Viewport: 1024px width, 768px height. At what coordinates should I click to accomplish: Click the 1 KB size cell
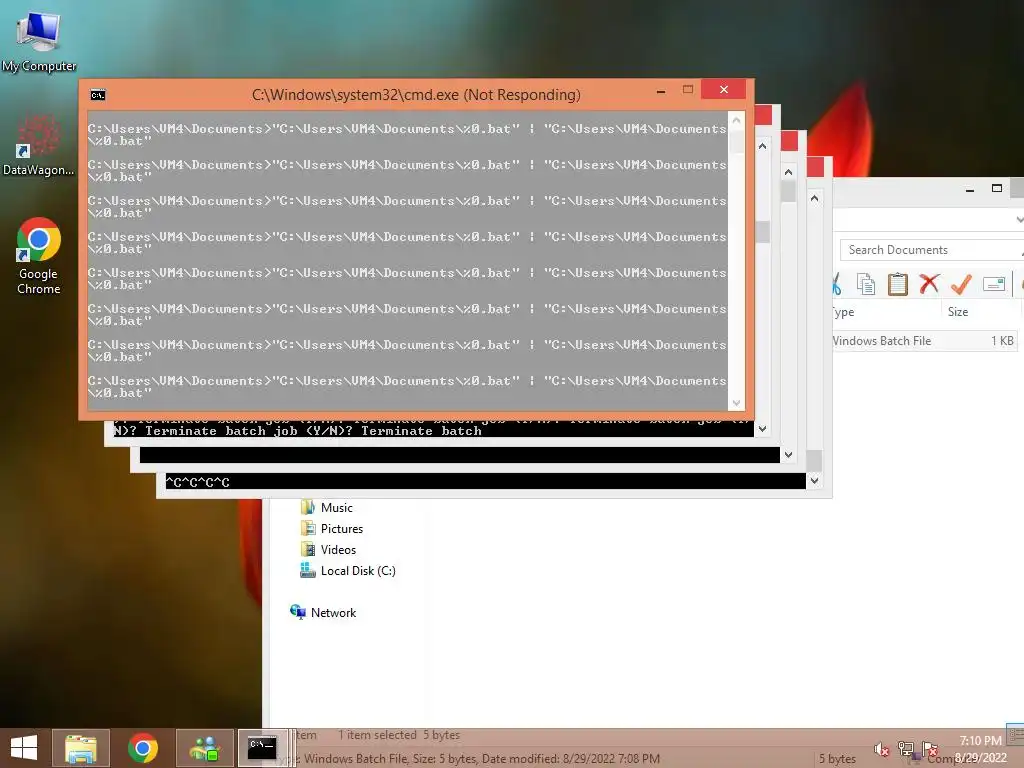click(x=1002, y=340)
